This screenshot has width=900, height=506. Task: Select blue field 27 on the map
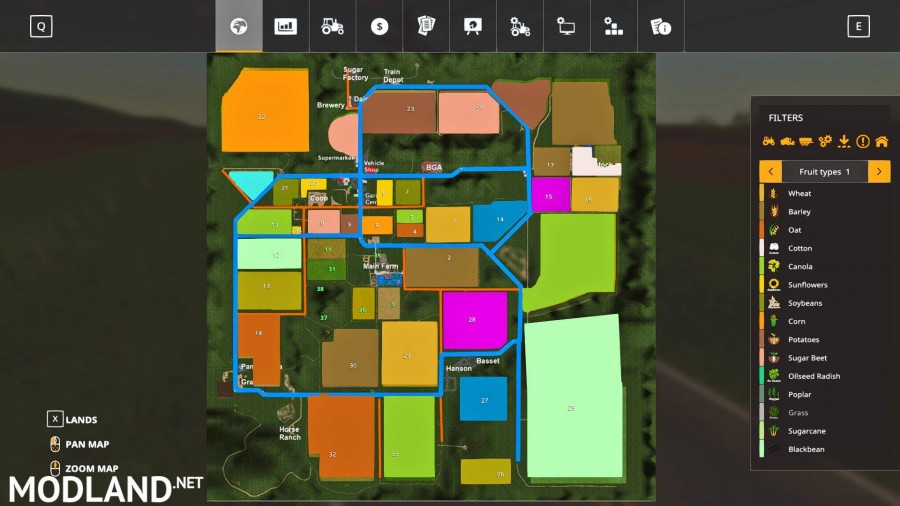pyautogui.click(x=483, y=399)
